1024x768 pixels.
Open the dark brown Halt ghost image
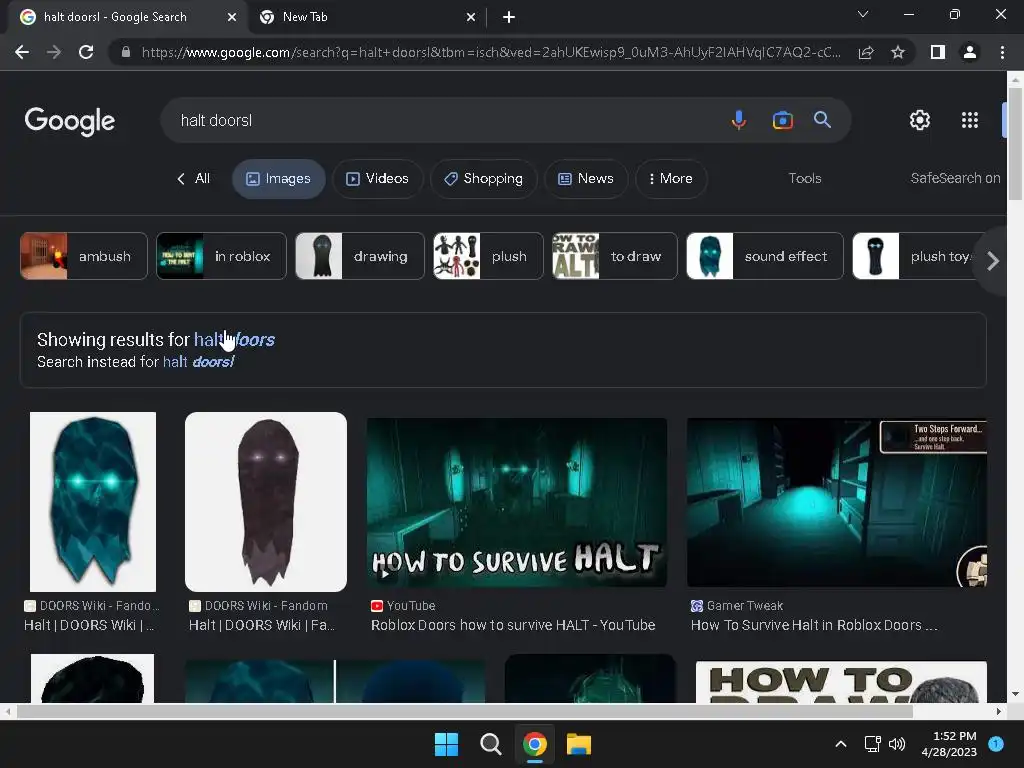pos(266,502)
